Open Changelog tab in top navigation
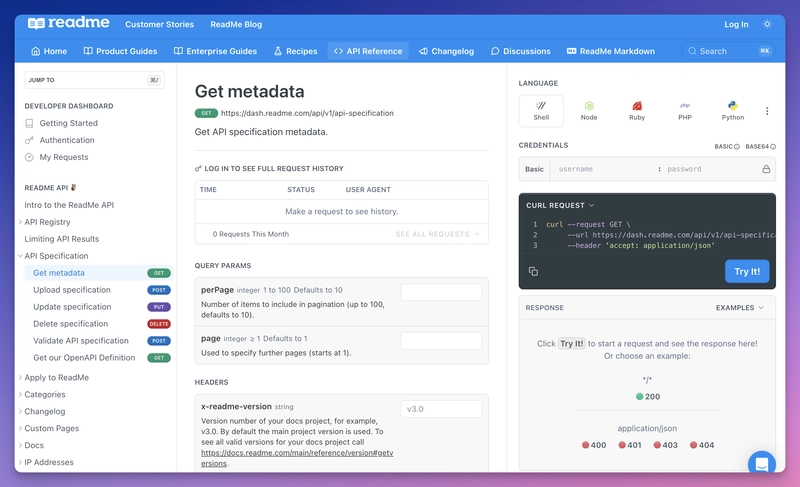Image resolution: width=800 pixels, height=487 pixels. point(446,51)
